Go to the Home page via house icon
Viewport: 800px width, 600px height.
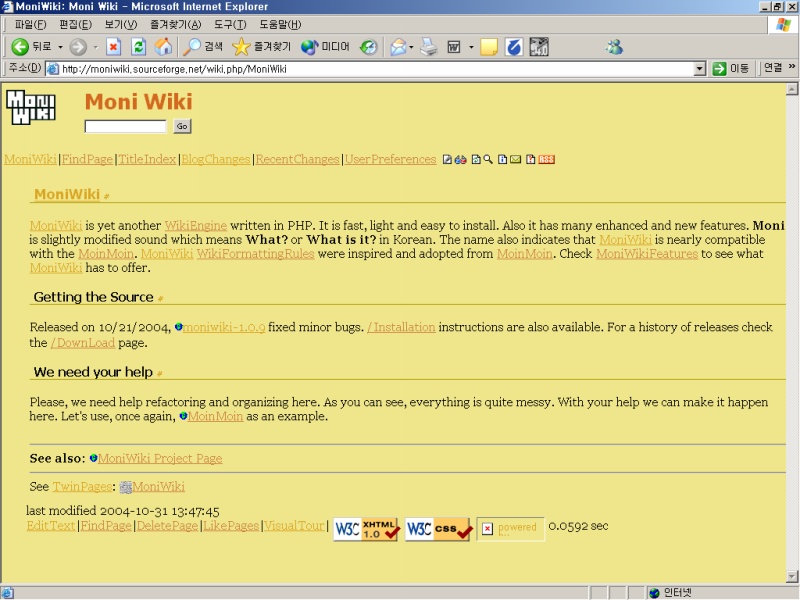(x=163, y=47)
